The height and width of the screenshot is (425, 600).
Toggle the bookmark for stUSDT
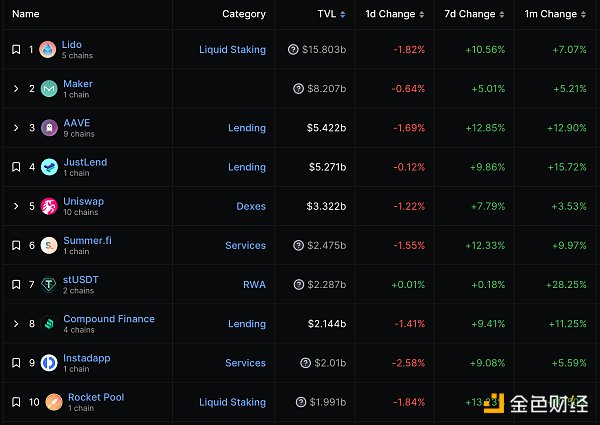(16, 285)
